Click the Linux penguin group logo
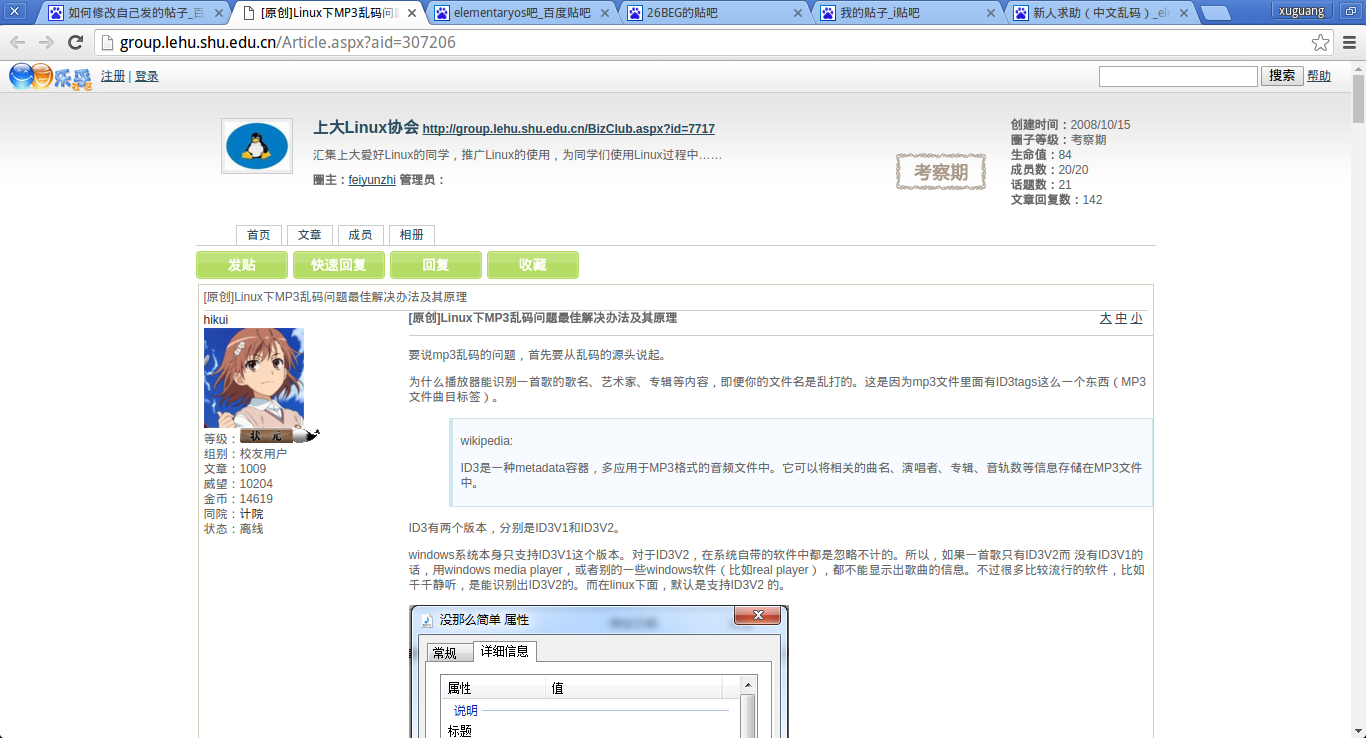The height and width of the screenshot is (738, 1366). [x=257, y=146]
